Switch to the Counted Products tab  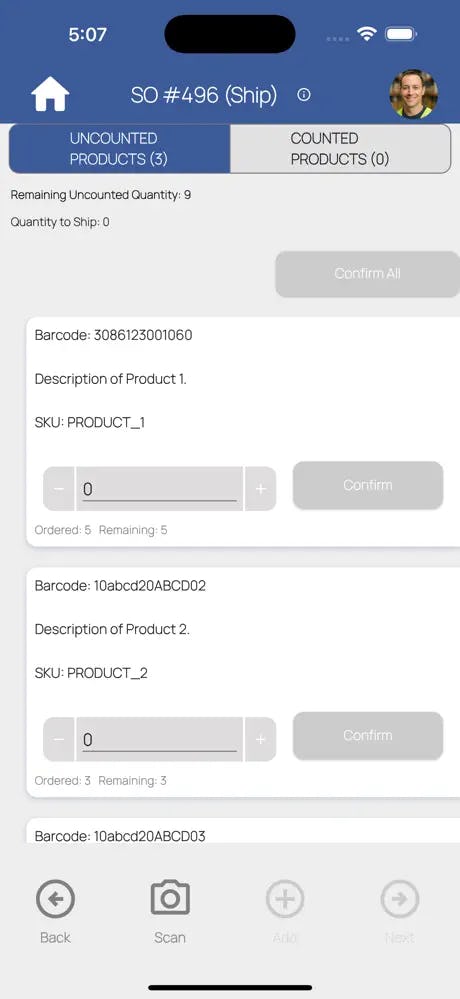(340, 148)
